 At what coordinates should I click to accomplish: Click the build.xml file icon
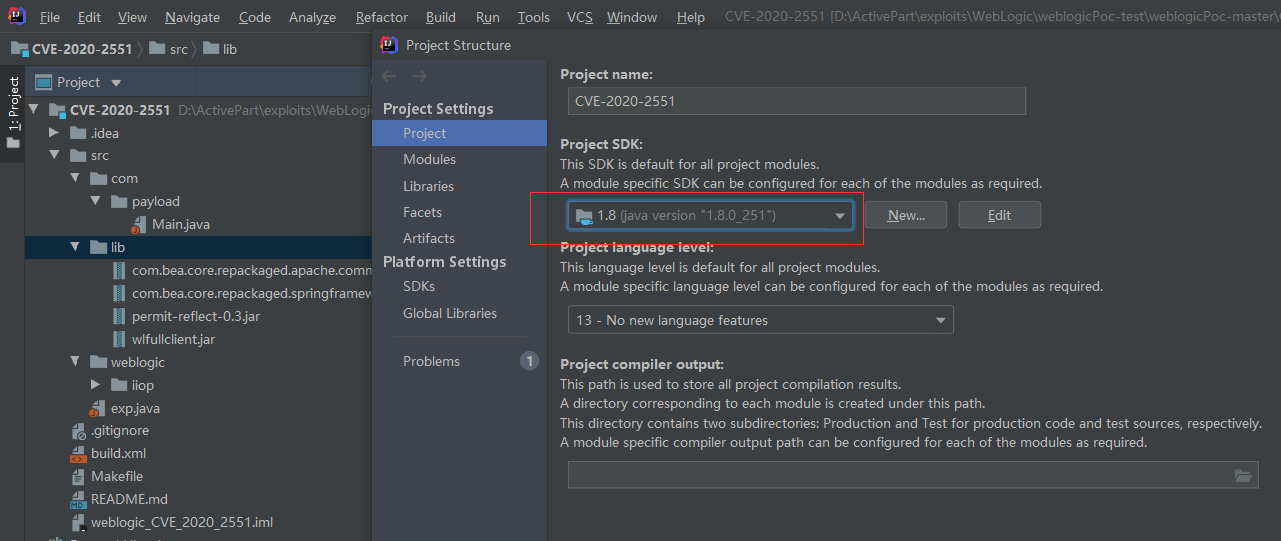click(x=78, y=454)
